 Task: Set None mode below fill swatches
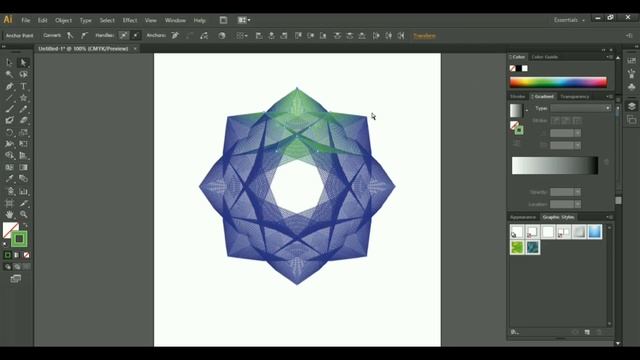tap(26, 255)
